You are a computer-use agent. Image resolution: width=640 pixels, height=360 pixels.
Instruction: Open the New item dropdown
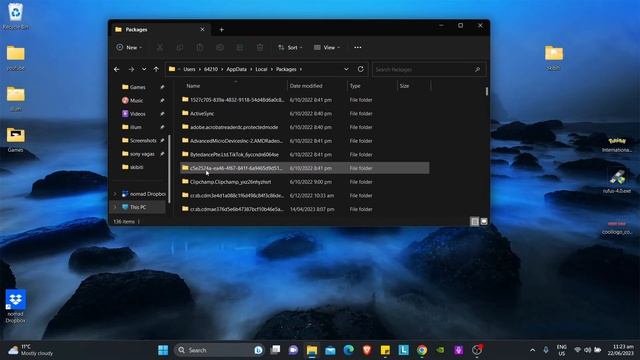[129, 48]
